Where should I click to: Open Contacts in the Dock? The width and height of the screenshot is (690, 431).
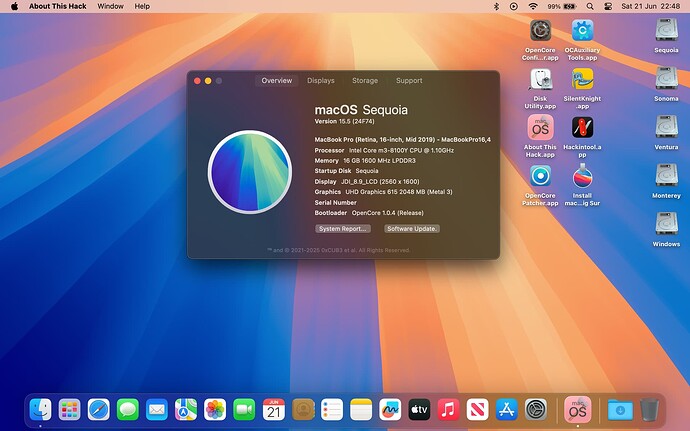click(303, 410)
